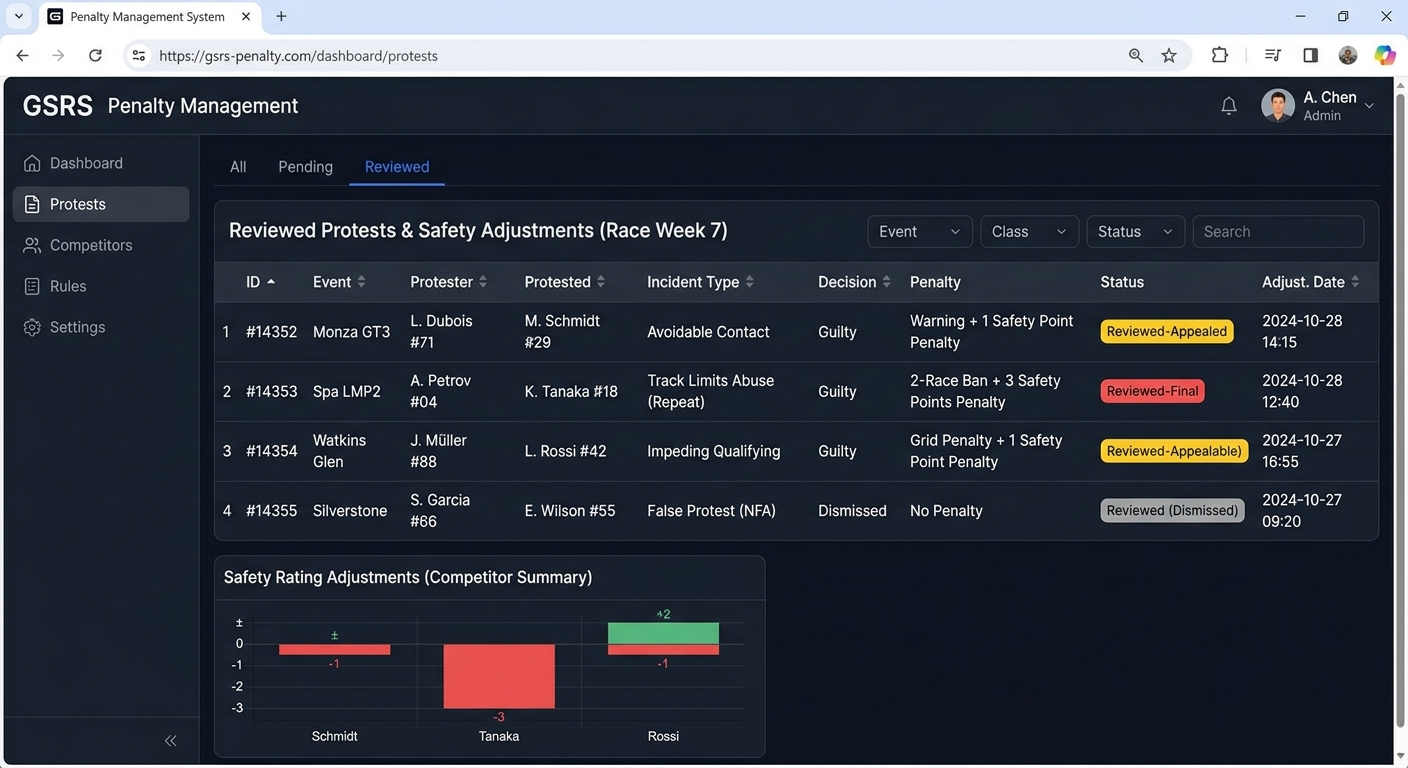Click the A. Chen profile avatar
This screenshot has width=1408, height=768.
[x=1278, y=105]
